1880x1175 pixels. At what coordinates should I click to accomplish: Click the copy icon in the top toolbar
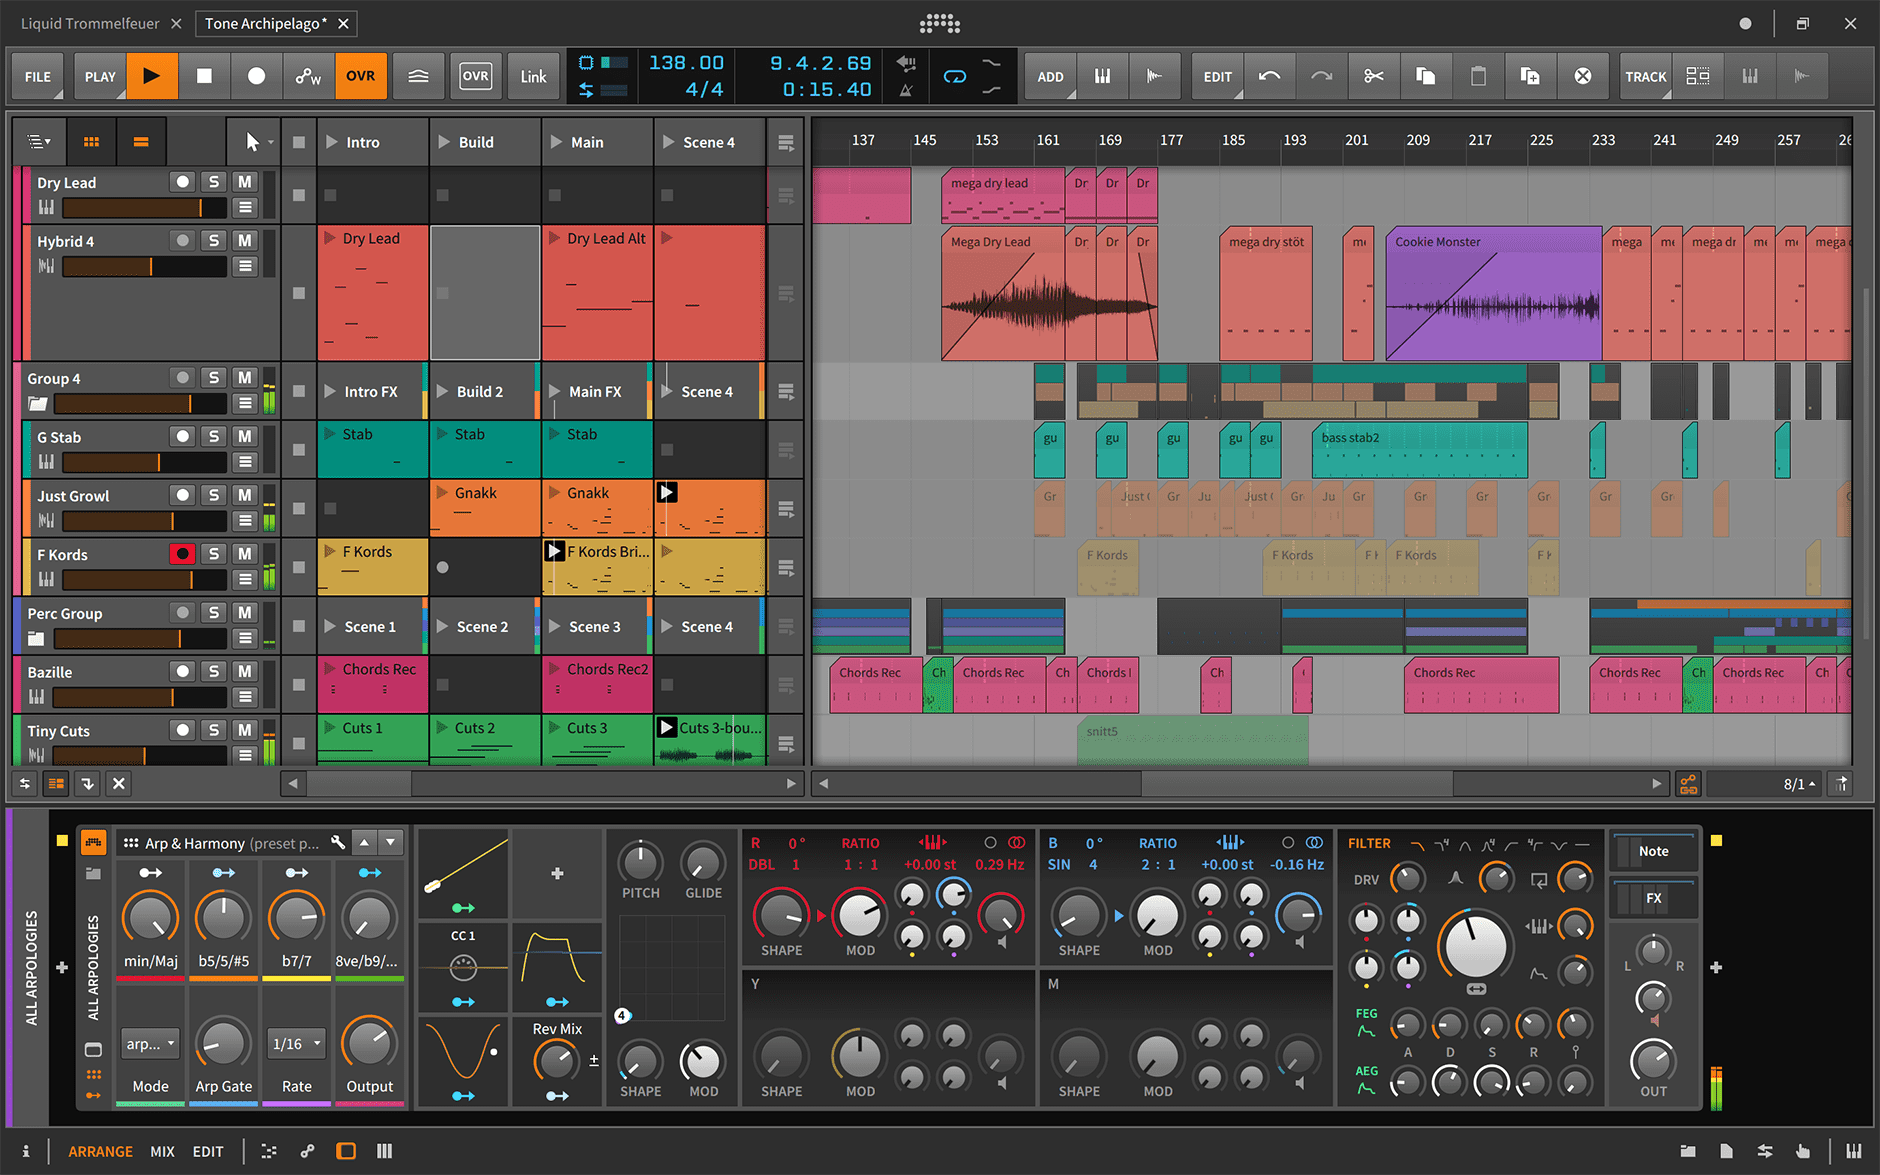1426,76
